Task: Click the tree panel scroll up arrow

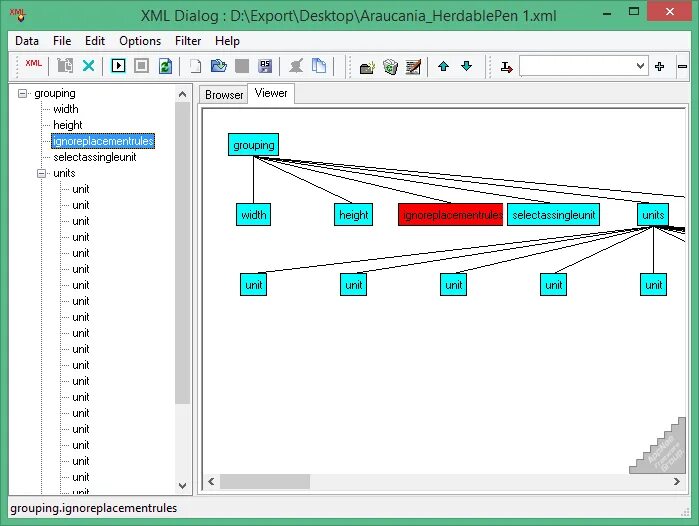Action: coord(182,94)
